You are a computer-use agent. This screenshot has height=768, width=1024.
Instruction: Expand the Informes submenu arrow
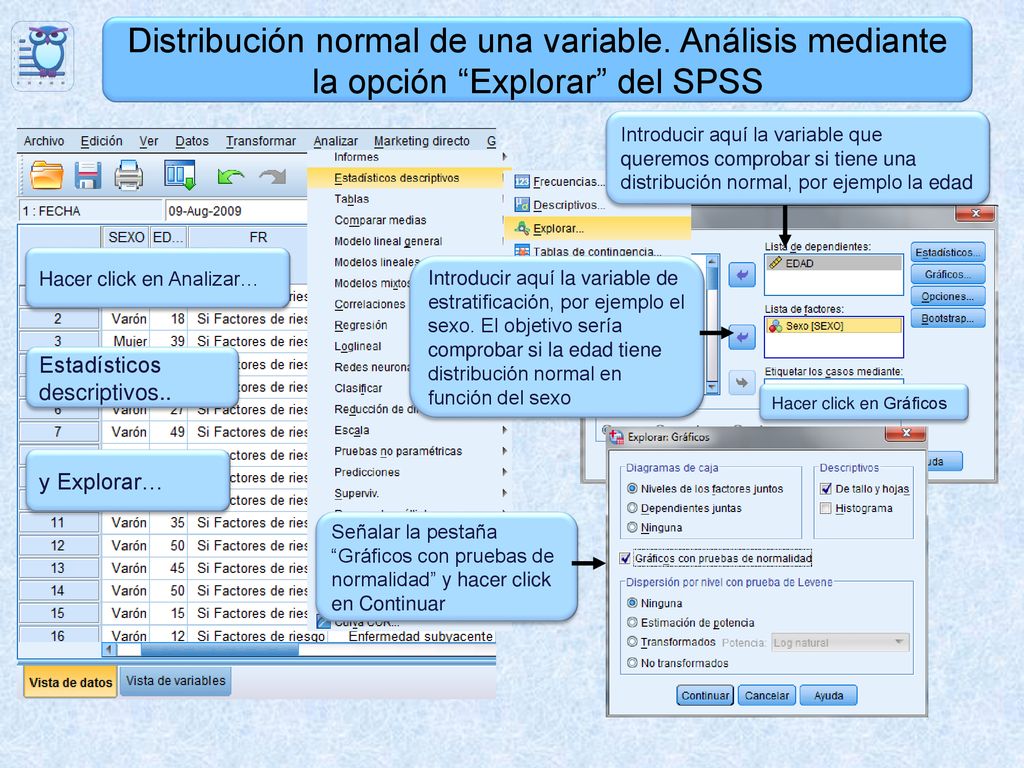(x=505, y=157)
